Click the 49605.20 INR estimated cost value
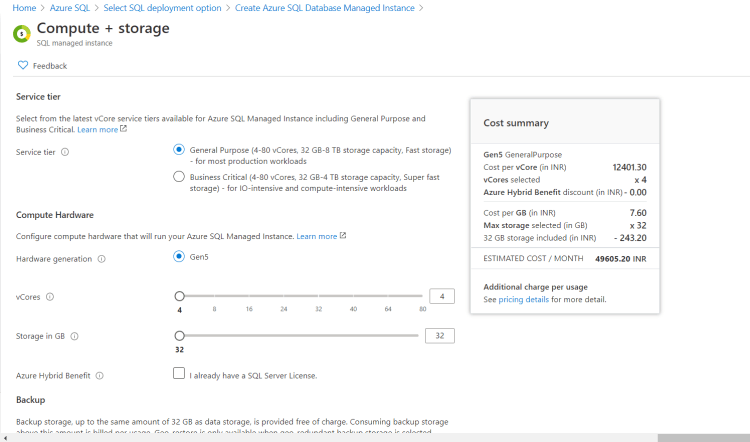The width and height of the screenshot is (750, 442). click(x=620, y=259)
